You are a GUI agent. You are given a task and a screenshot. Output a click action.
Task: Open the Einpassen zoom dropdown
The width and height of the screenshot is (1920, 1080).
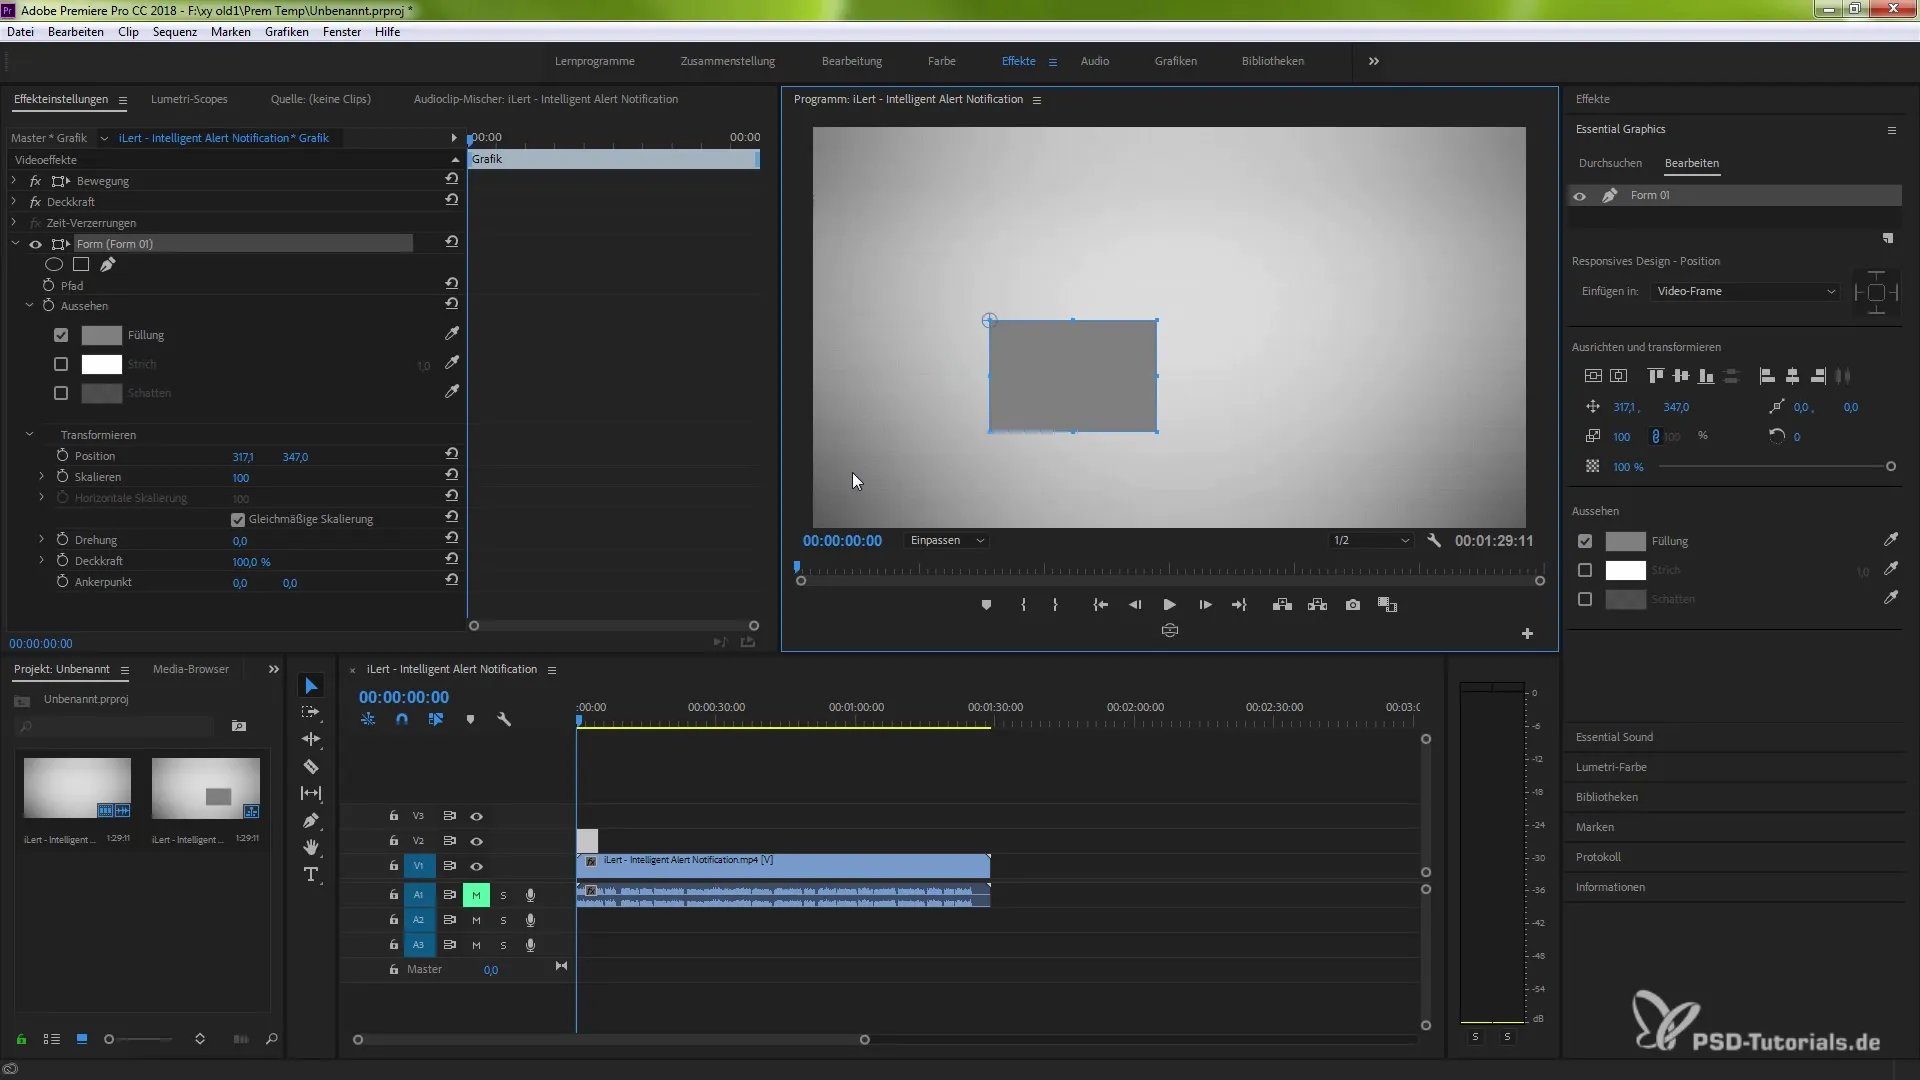click(946, 541)
